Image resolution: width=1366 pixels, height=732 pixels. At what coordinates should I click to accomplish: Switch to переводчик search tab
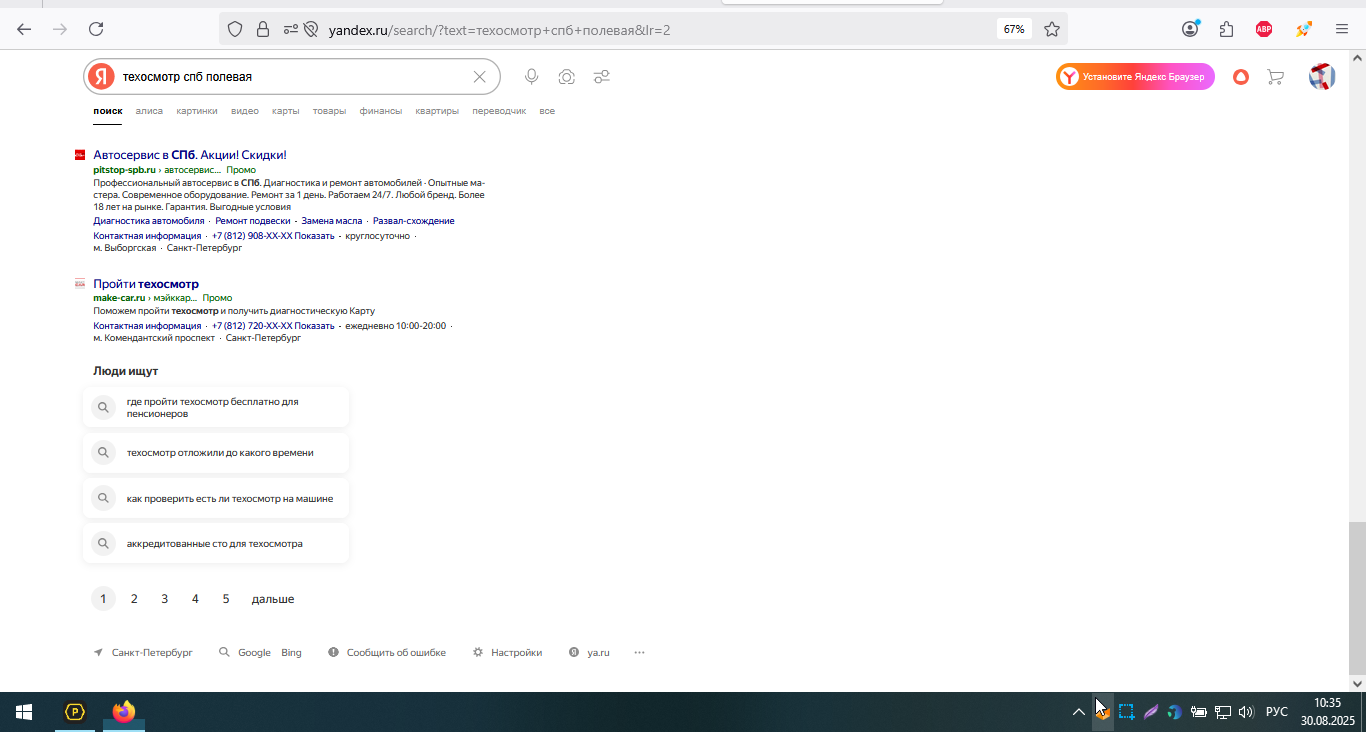499,111
